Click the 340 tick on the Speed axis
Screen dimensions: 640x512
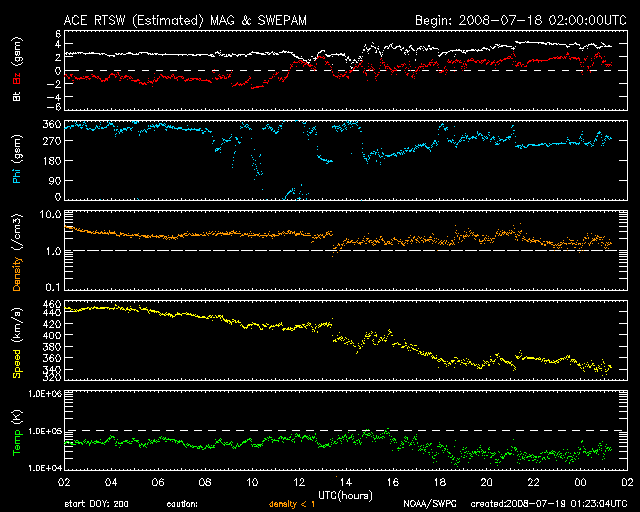52,370
